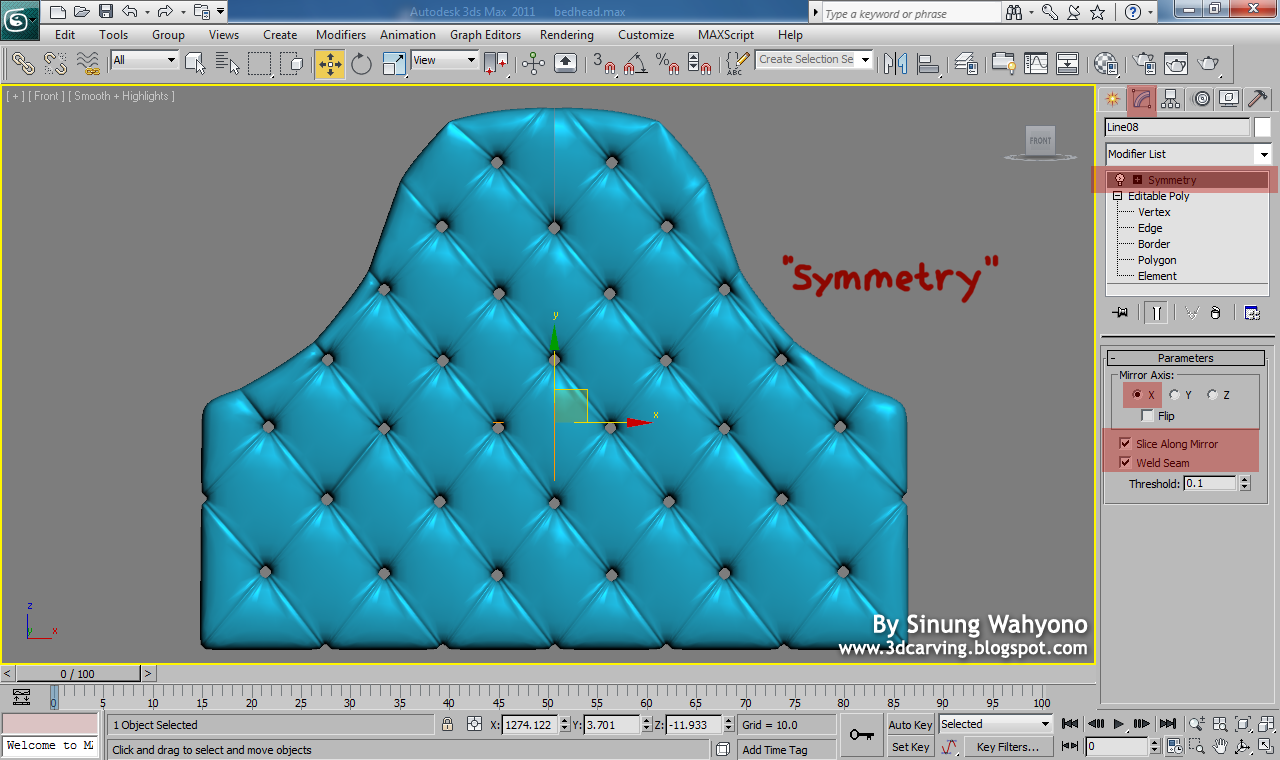
Task: Click the time slider 0 / 100 handle
Action: click(x=78, y=674)
